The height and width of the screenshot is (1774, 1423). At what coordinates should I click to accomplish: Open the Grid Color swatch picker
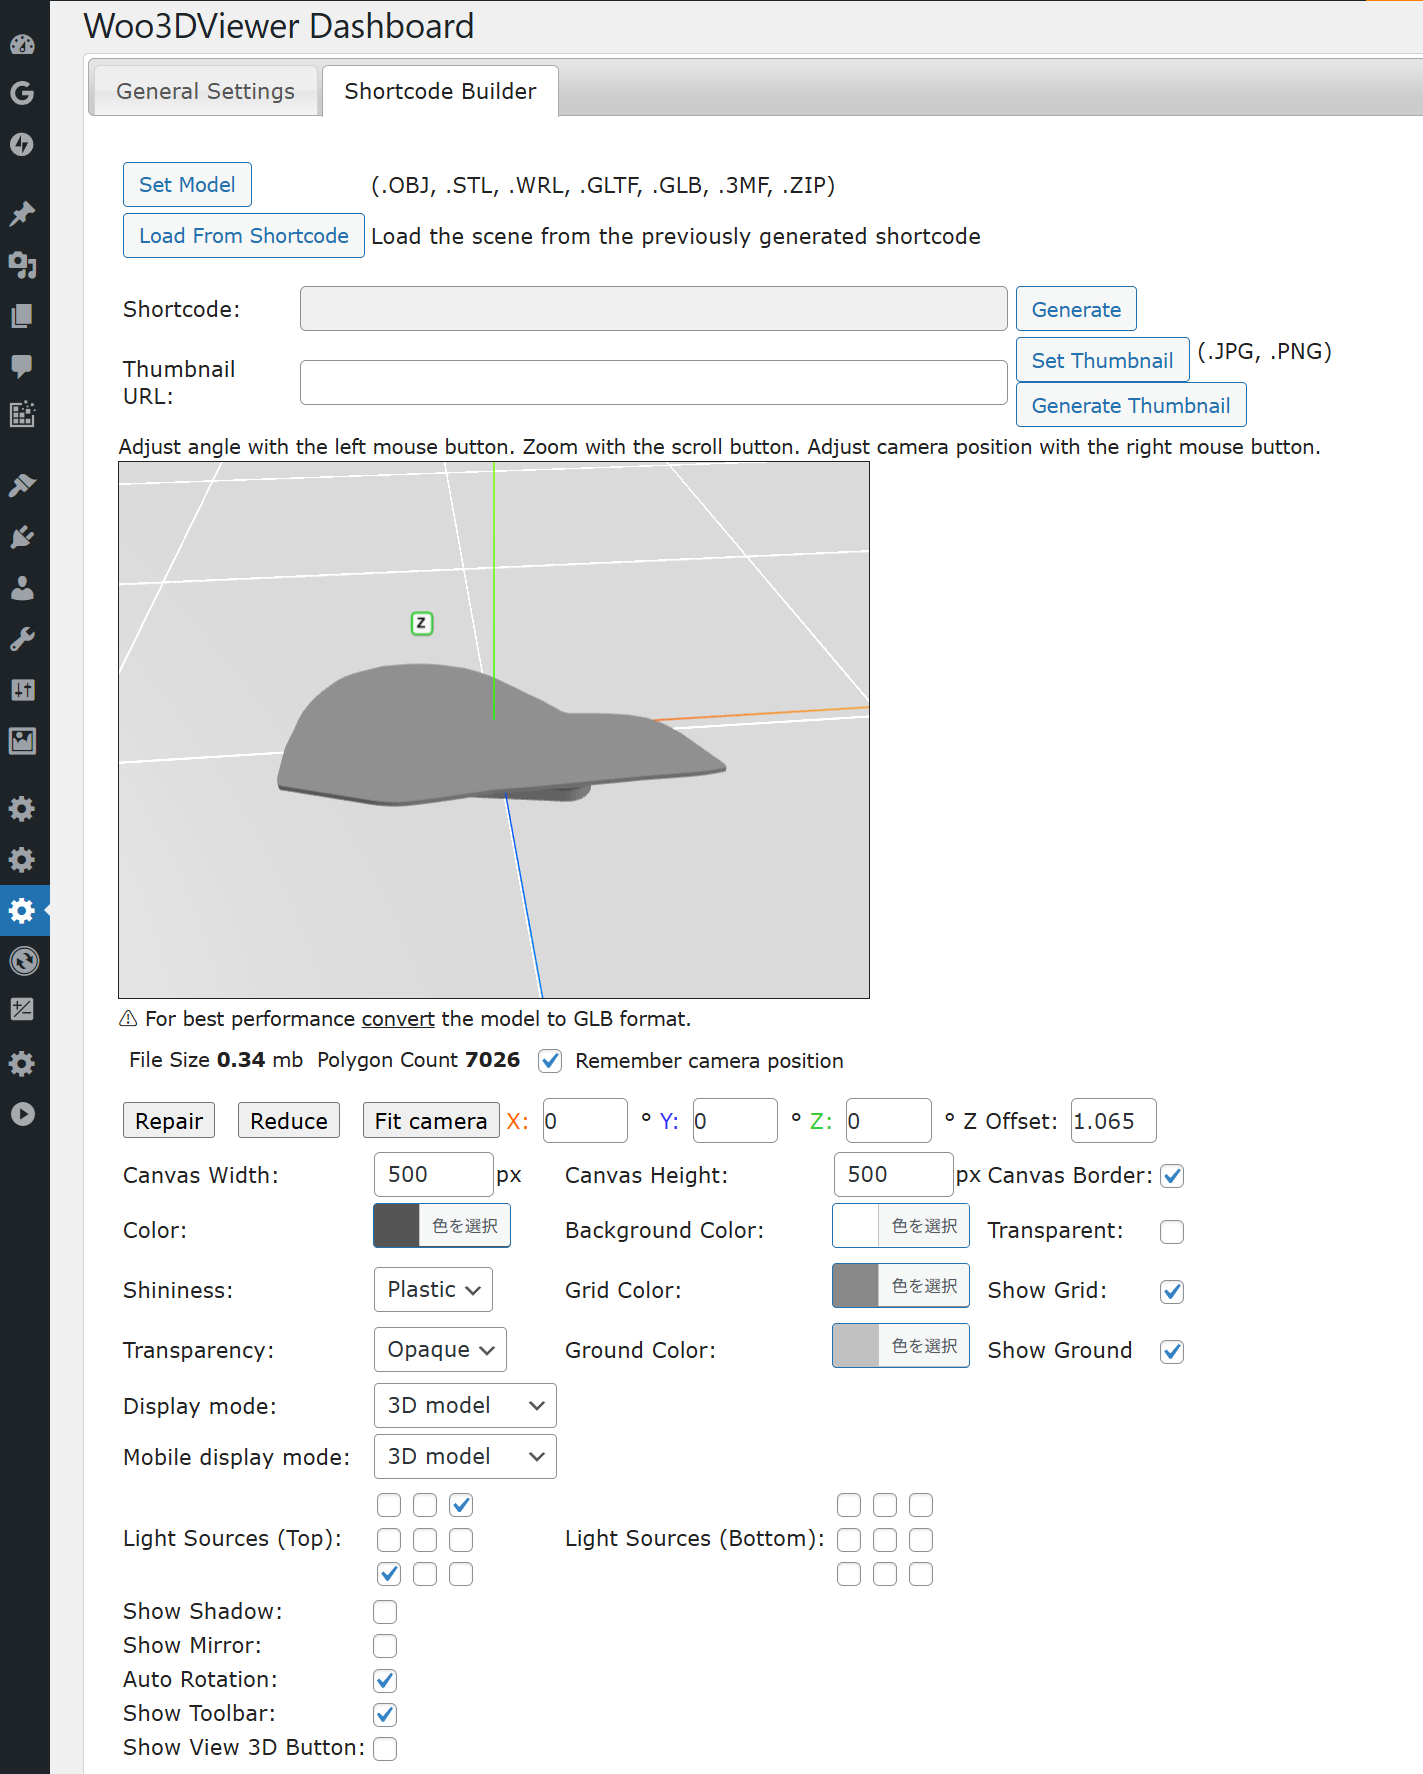(901, 1286)
